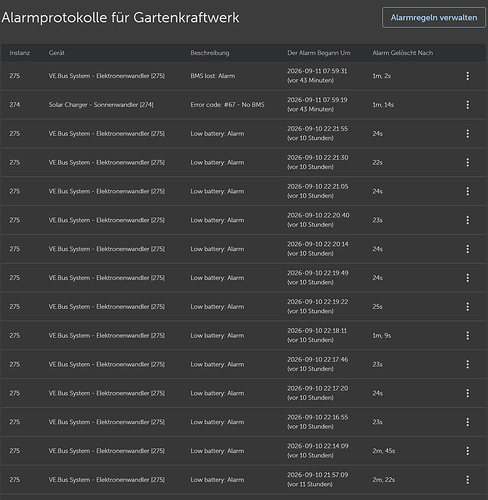Click the Alarmprotokolle für Gartenkraftwerk heading
The width and height of the screenshot is (488, 500).
click(120, 18)
